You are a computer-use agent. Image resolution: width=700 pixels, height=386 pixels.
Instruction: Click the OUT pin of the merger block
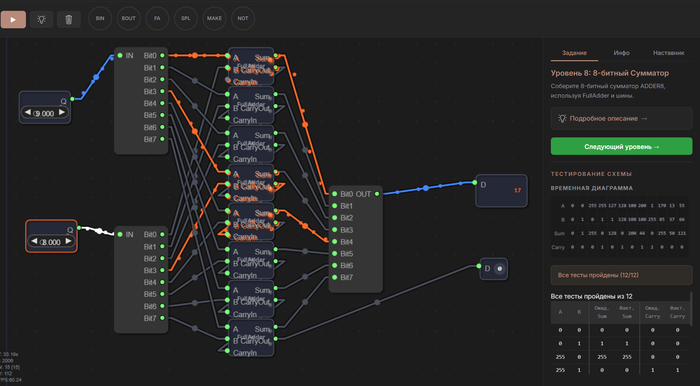(x=377, y=194)
